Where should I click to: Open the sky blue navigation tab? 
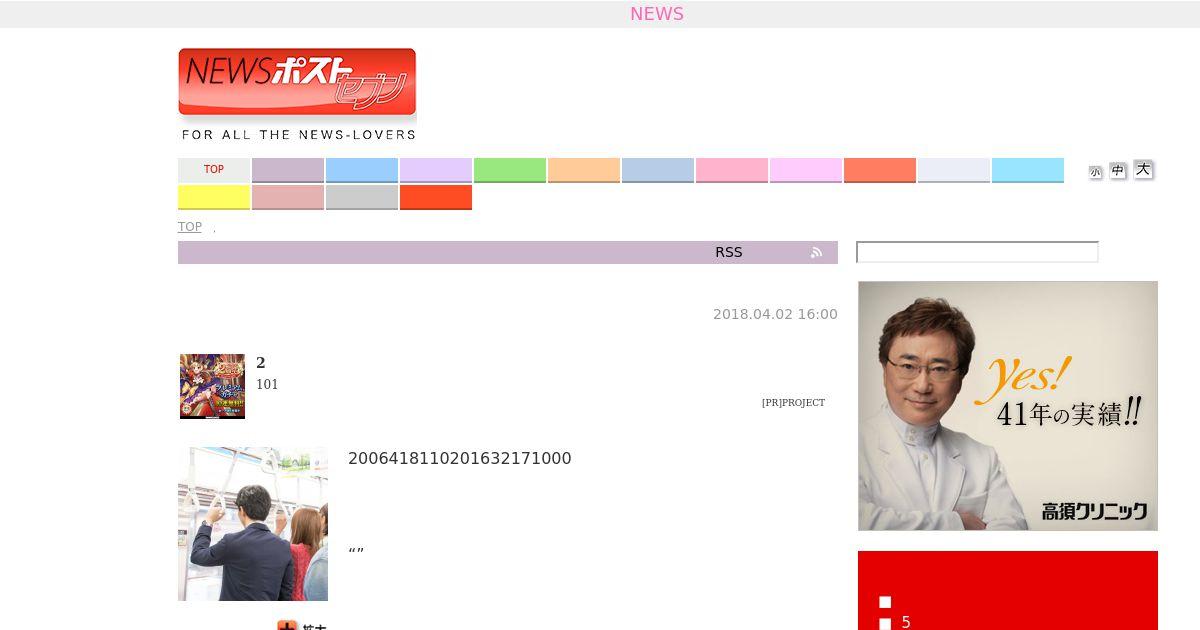362,170
